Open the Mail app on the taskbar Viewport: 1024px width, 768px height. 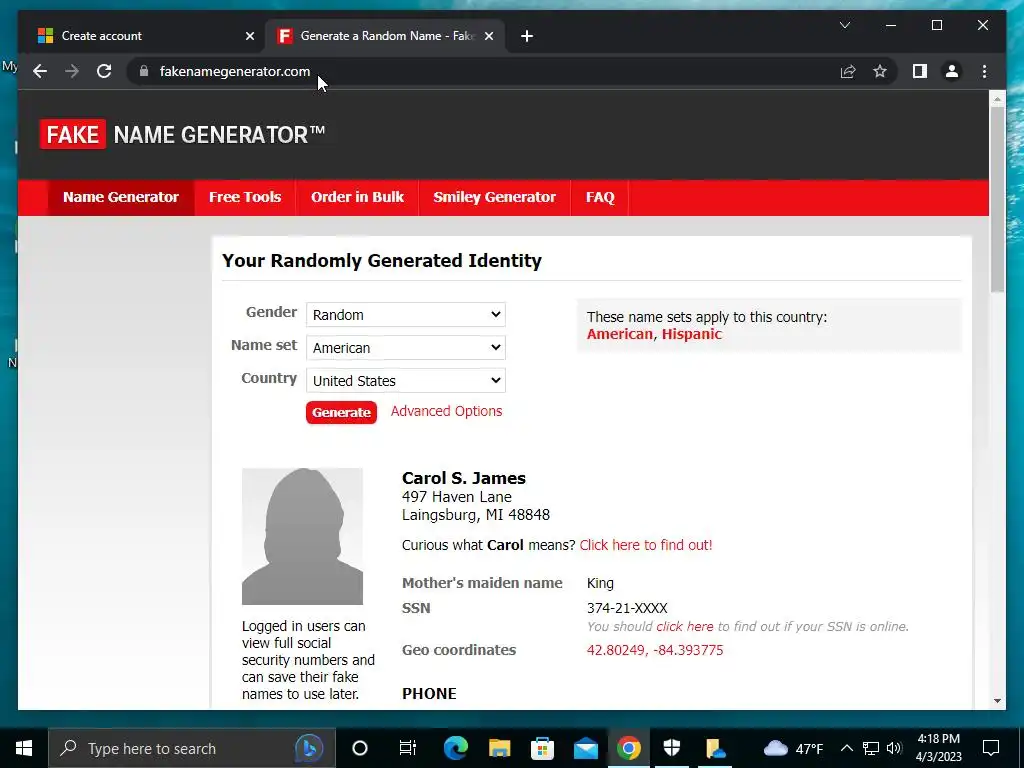tap(586, 748)
